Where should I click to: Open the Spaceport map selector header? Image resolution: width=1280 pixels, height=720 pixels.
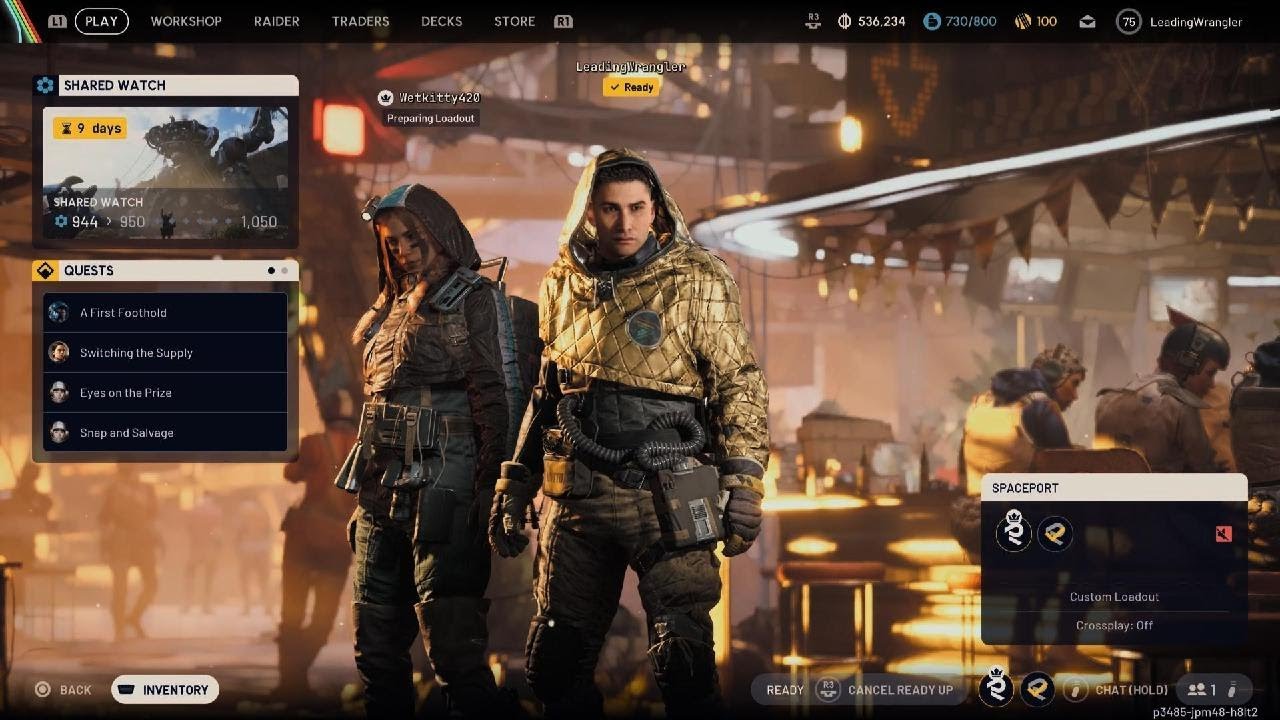click(x=1114, y=487)
